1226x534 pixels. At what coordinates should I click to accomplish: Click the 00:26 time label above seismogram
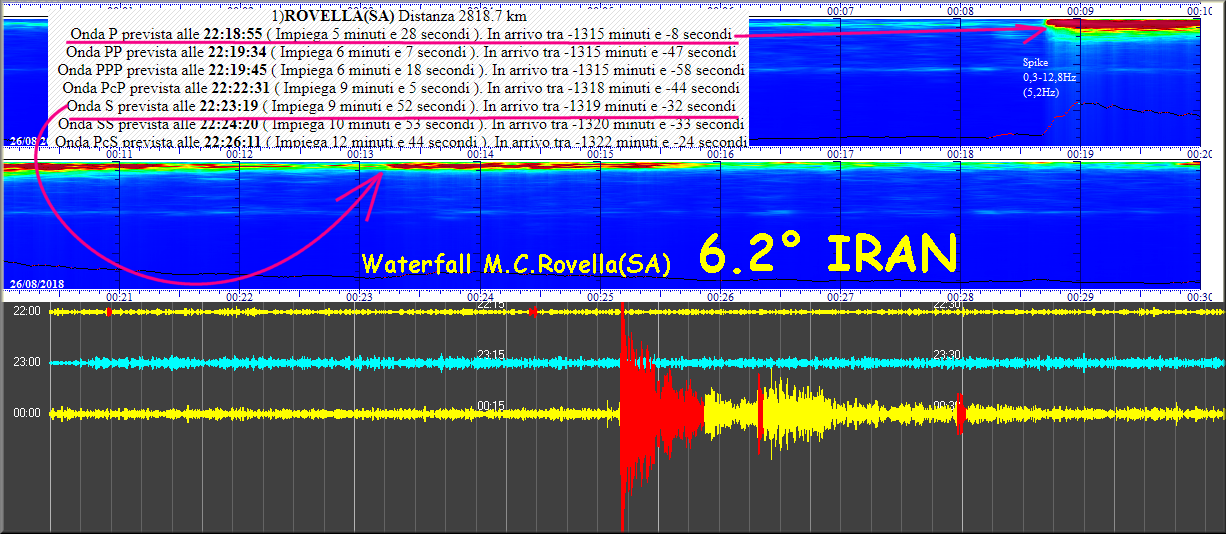point(721,297)
